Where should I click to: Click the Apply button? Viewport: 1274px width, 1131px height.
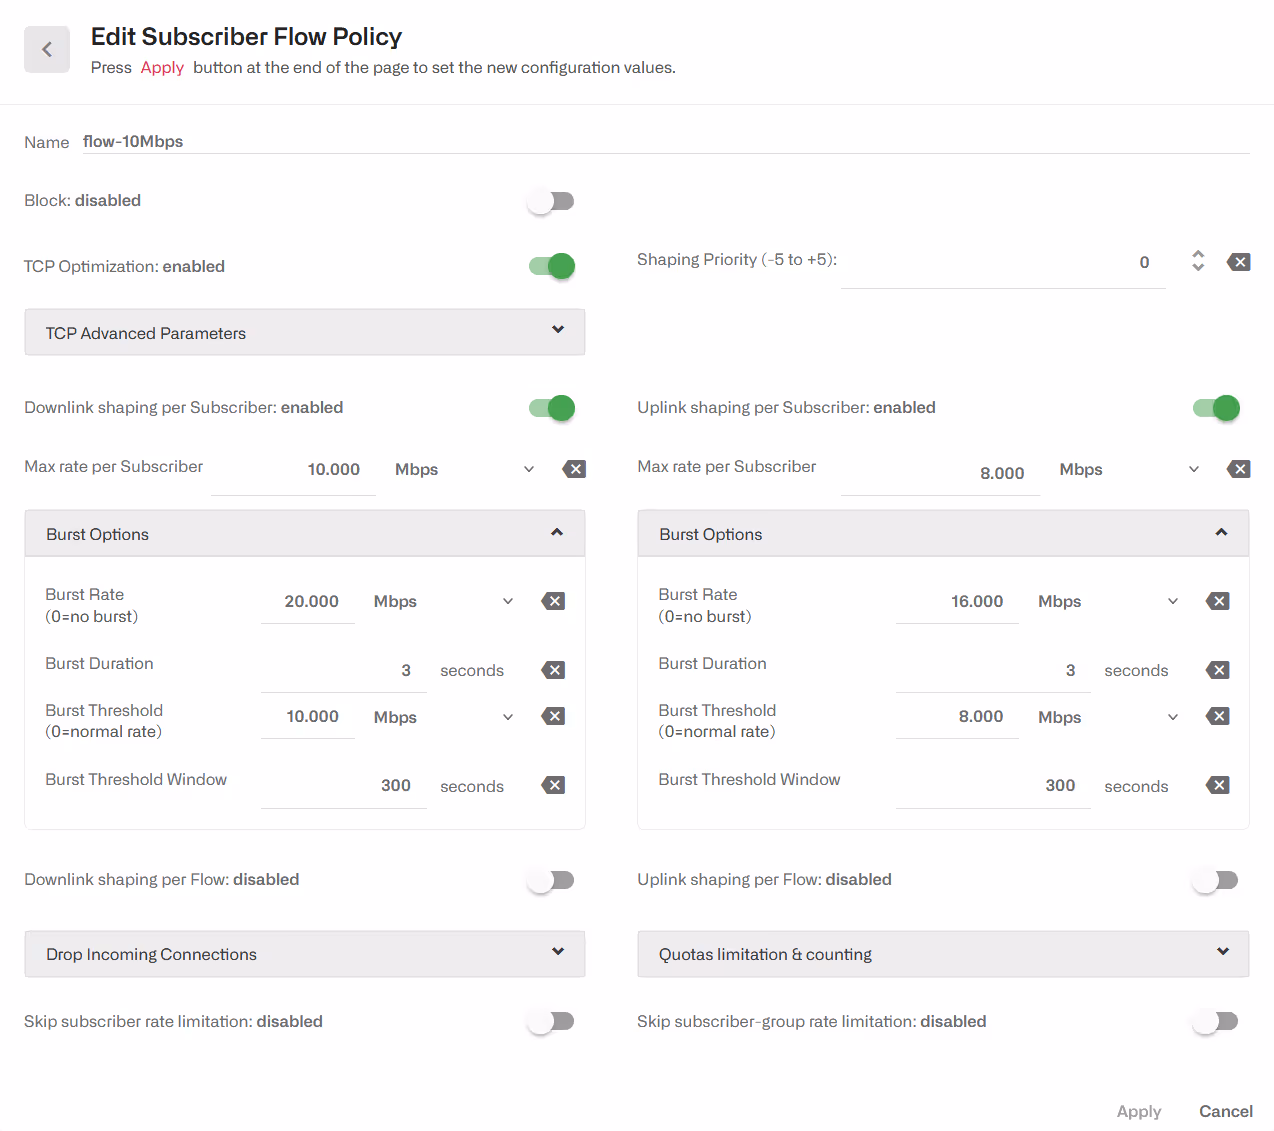click(x=1138, y=1111)
